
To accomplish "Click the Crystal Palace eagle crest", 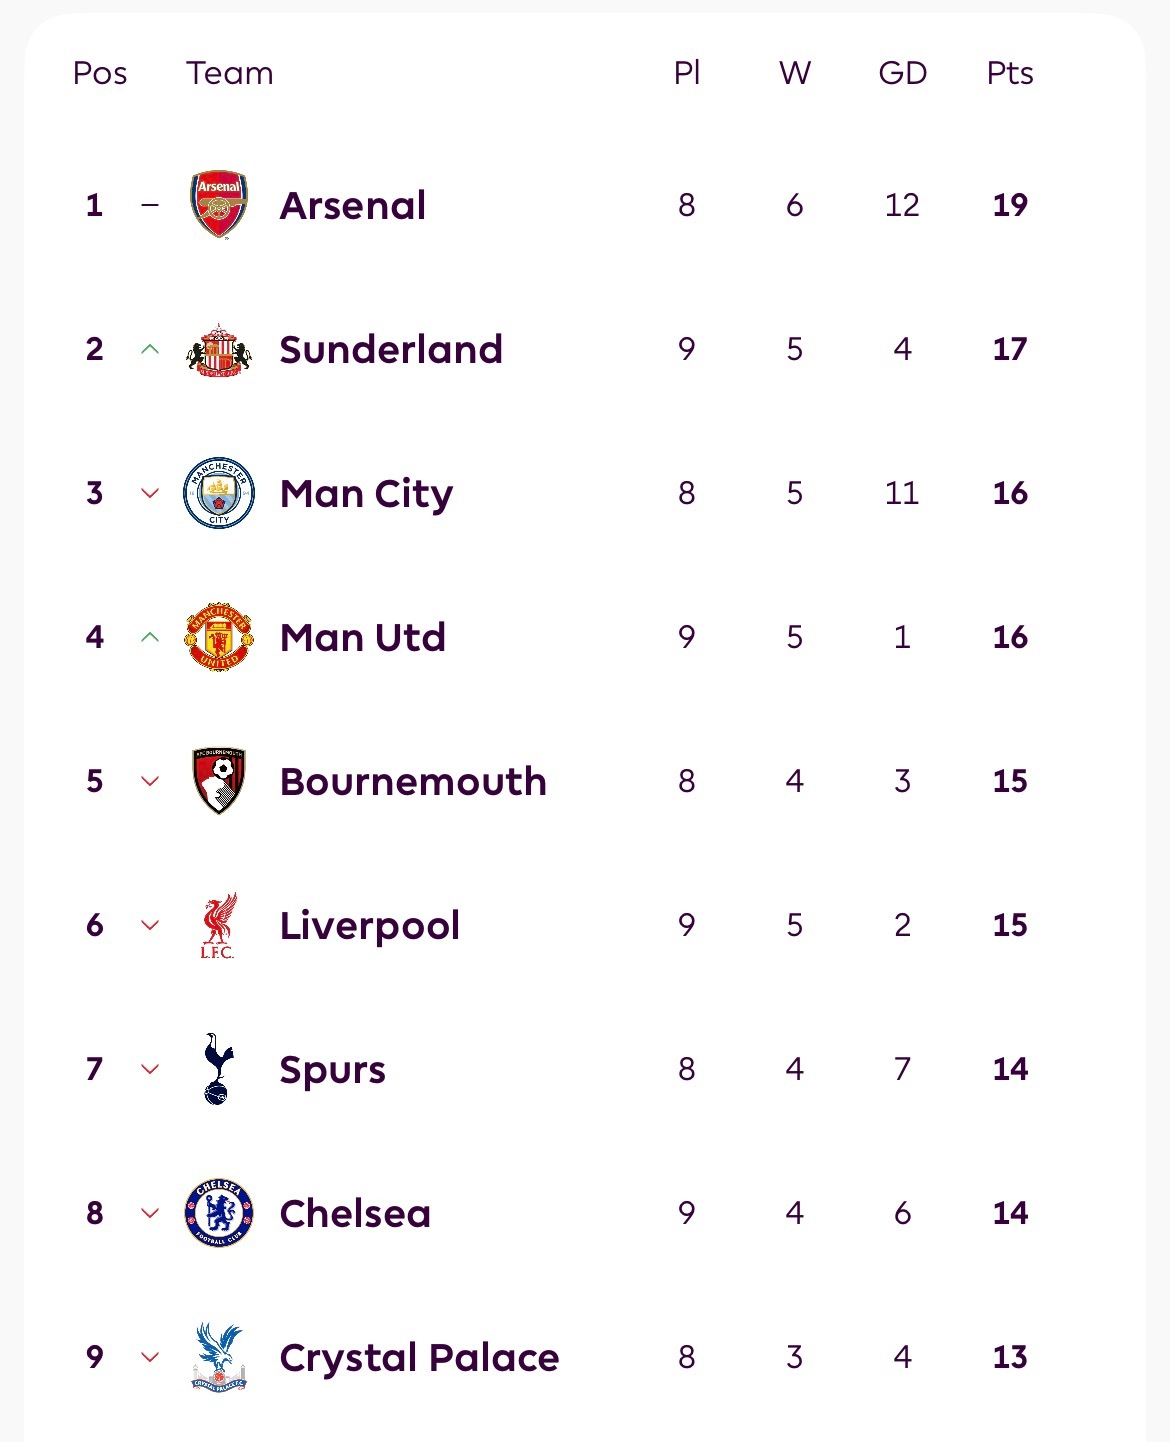I will click(218, 1357).
